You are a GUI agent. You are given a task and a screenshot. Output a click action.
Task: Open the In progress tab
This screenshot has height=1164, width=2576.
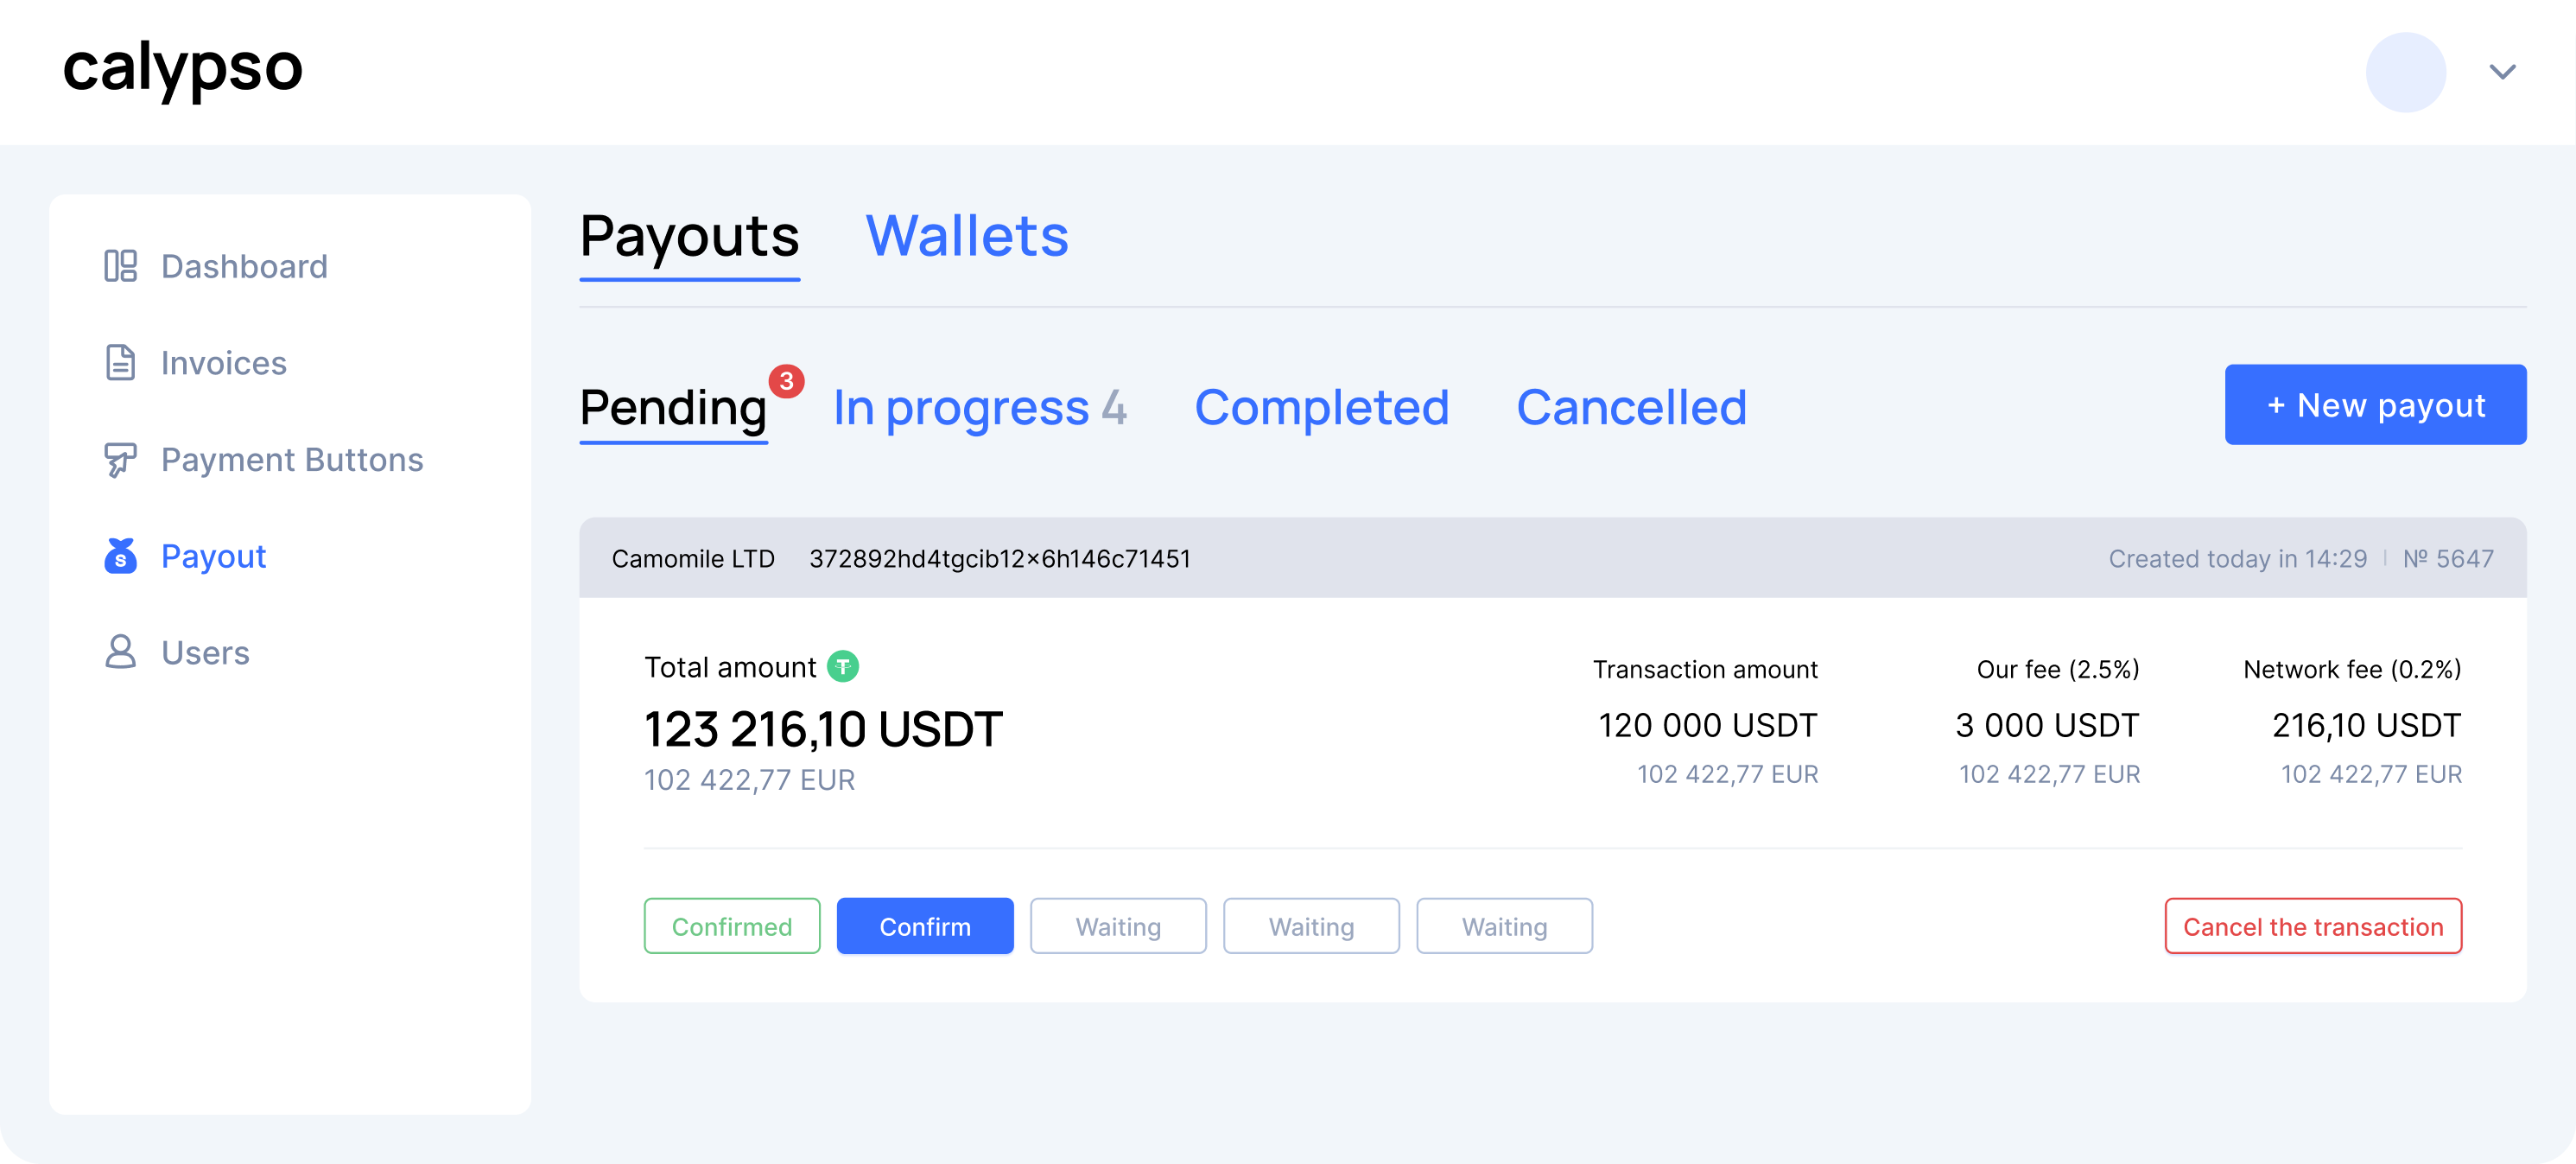[x=979, y=408]
